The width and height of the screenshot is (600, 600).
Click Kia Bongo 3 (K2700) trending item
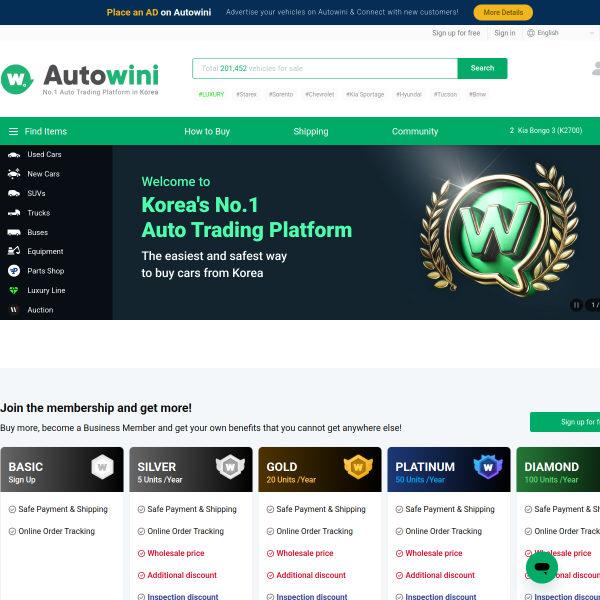546,130
